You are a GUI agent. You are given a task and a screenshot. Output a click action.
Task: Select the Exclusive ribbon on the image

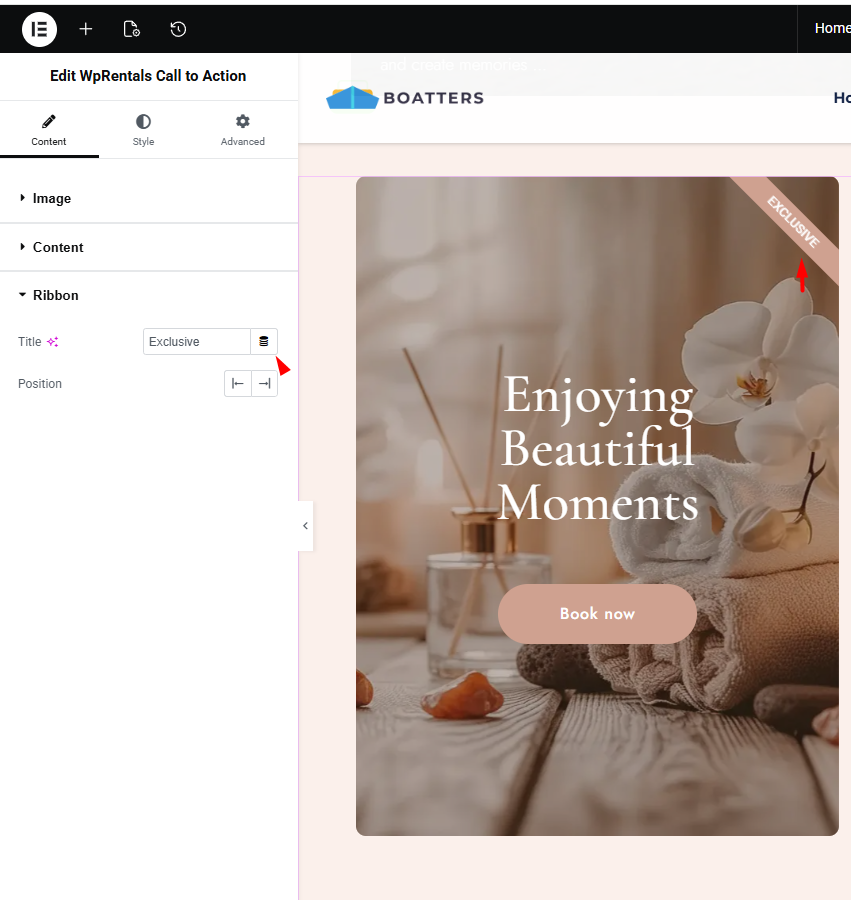tap(791, 220)
